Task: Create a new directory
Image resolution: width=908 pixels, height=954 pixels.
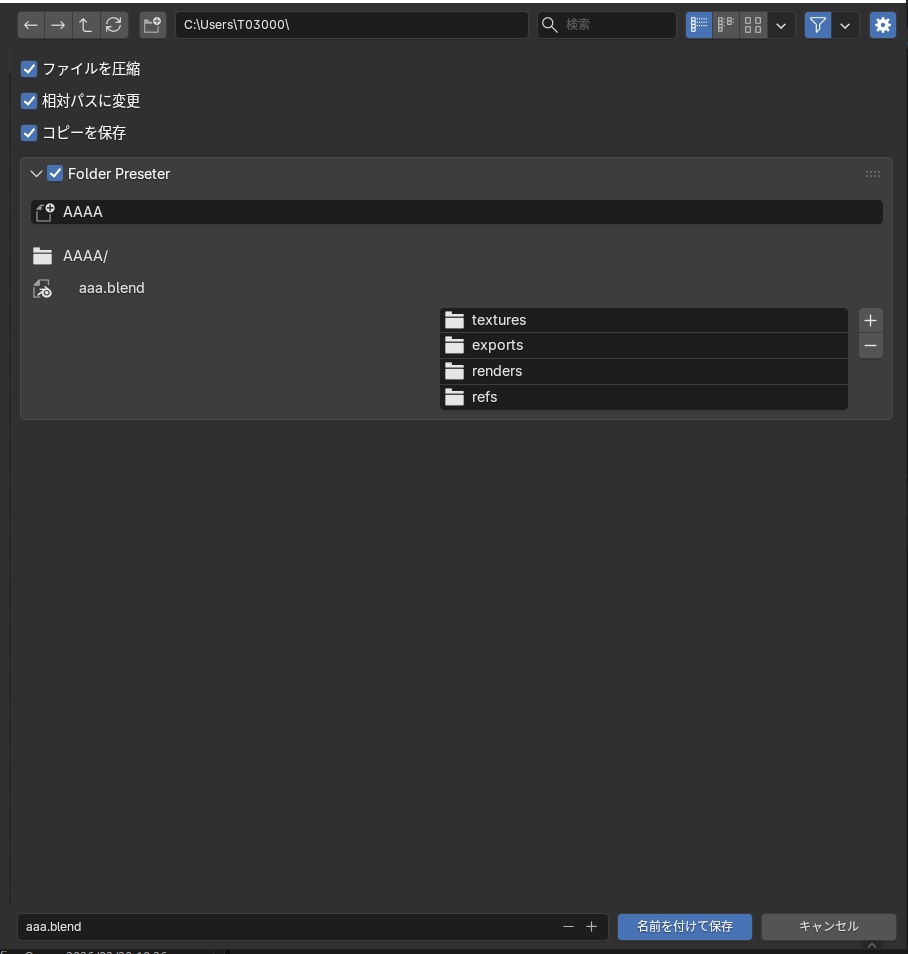Action: click(x=152, y=25)
